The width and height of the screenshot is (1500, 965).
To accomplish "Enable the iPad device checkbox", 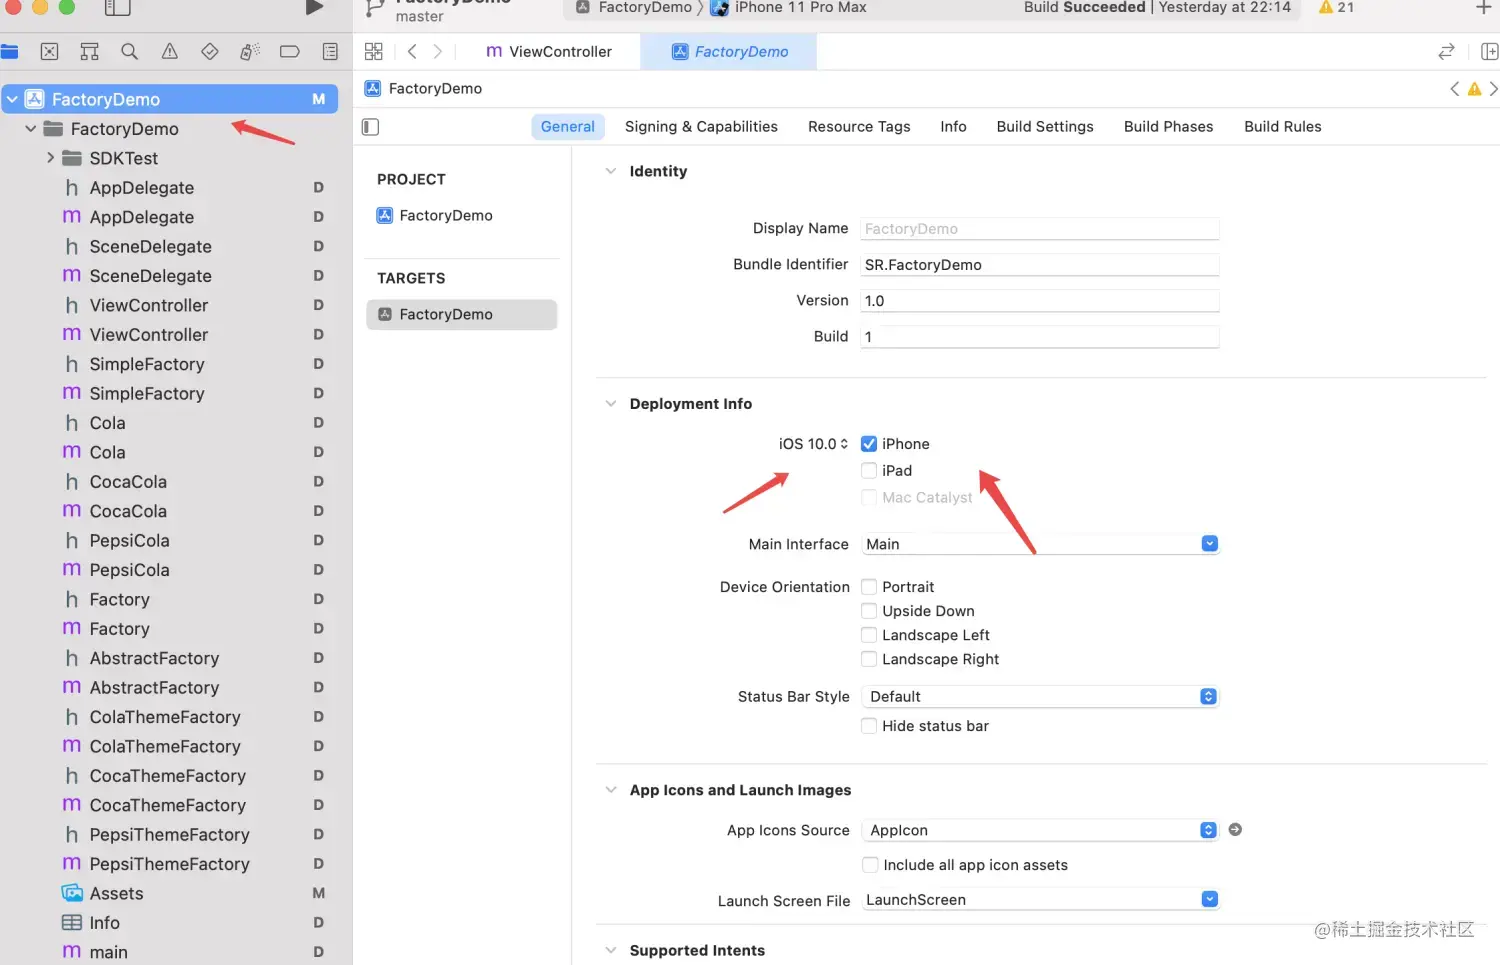I will click(869, 471).
